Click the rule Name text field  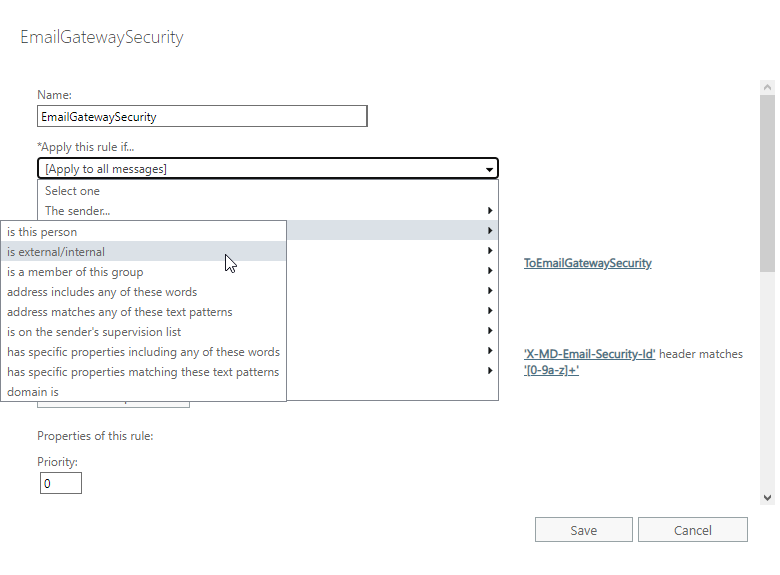click(x=202, y=116)
